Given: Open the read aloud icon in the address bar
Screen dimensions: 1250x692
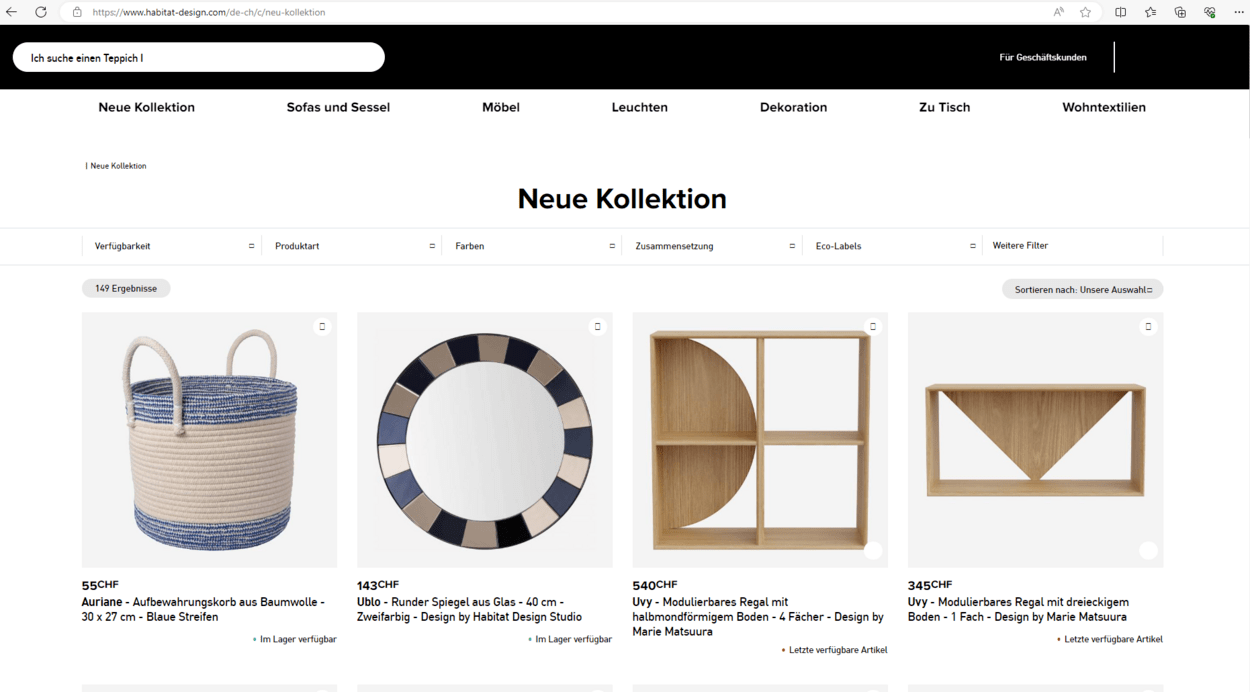Looking at the screenshot, I should (1057, 12).
